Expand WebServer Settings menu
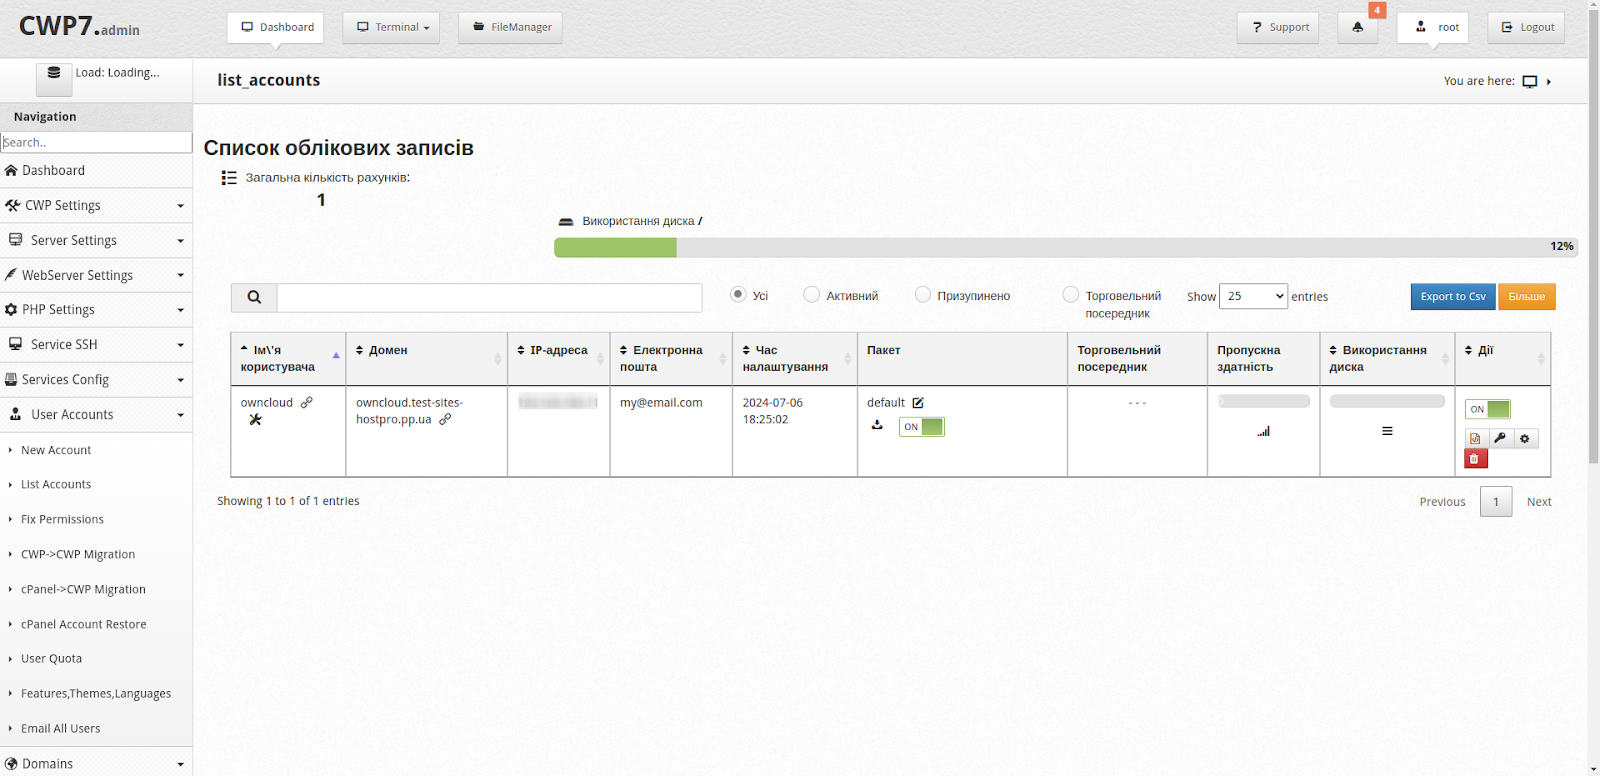Viewport: 1600px width, 776px height. coord(96,275)
